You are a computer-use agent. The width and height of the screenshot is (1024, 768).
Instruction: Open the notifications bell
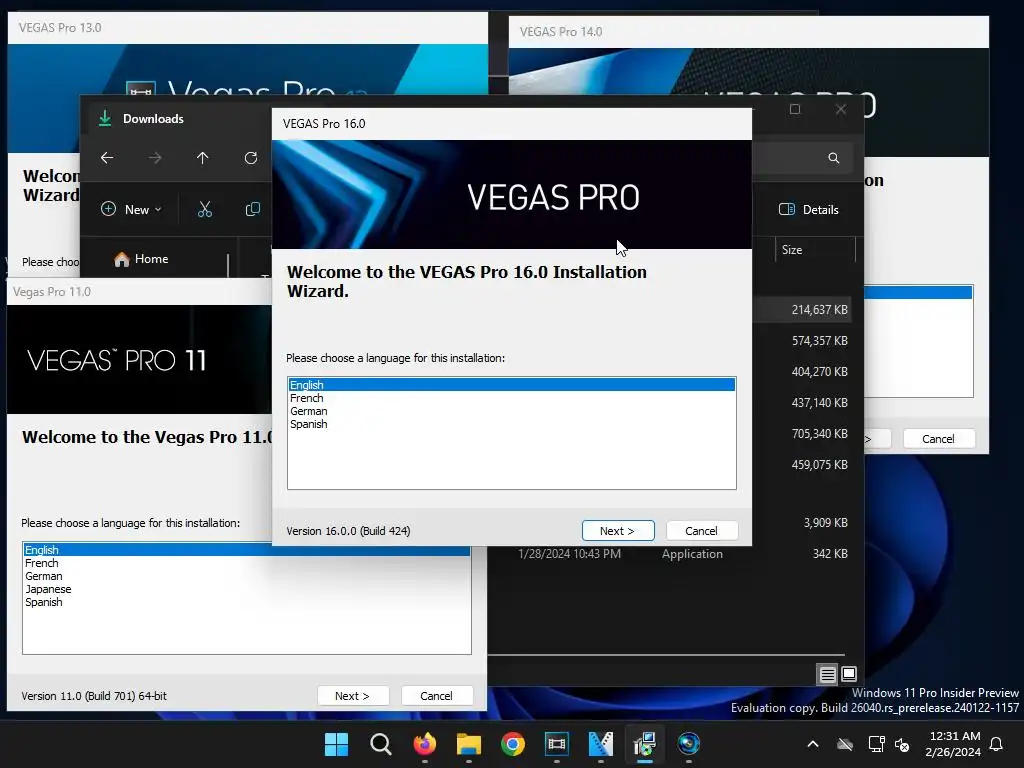(997, 744)
